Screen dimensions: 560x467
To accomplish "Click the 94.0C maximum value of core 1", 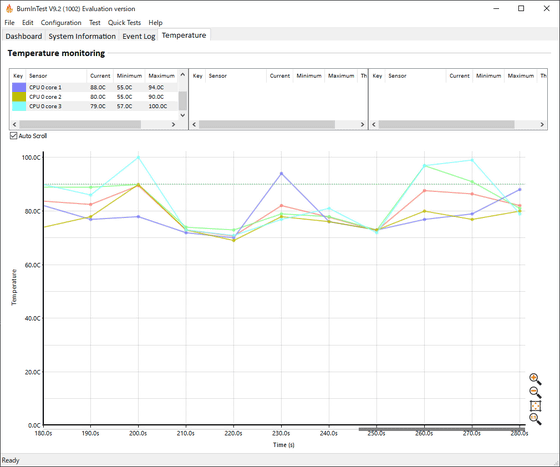I will pos(156,87).
